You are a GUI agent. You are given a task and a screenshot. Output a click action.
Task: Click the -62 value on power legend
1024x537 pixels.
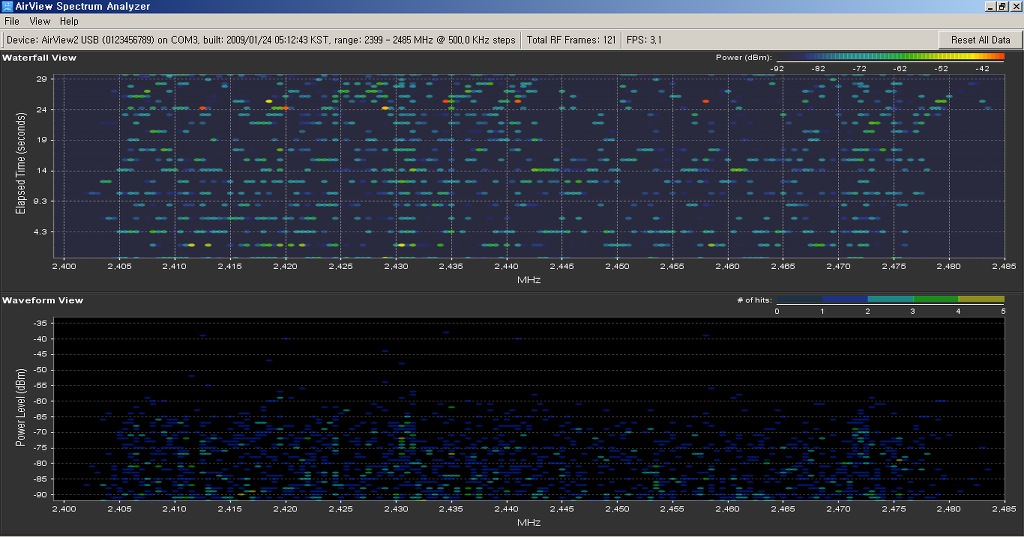[x=900, y=69]
